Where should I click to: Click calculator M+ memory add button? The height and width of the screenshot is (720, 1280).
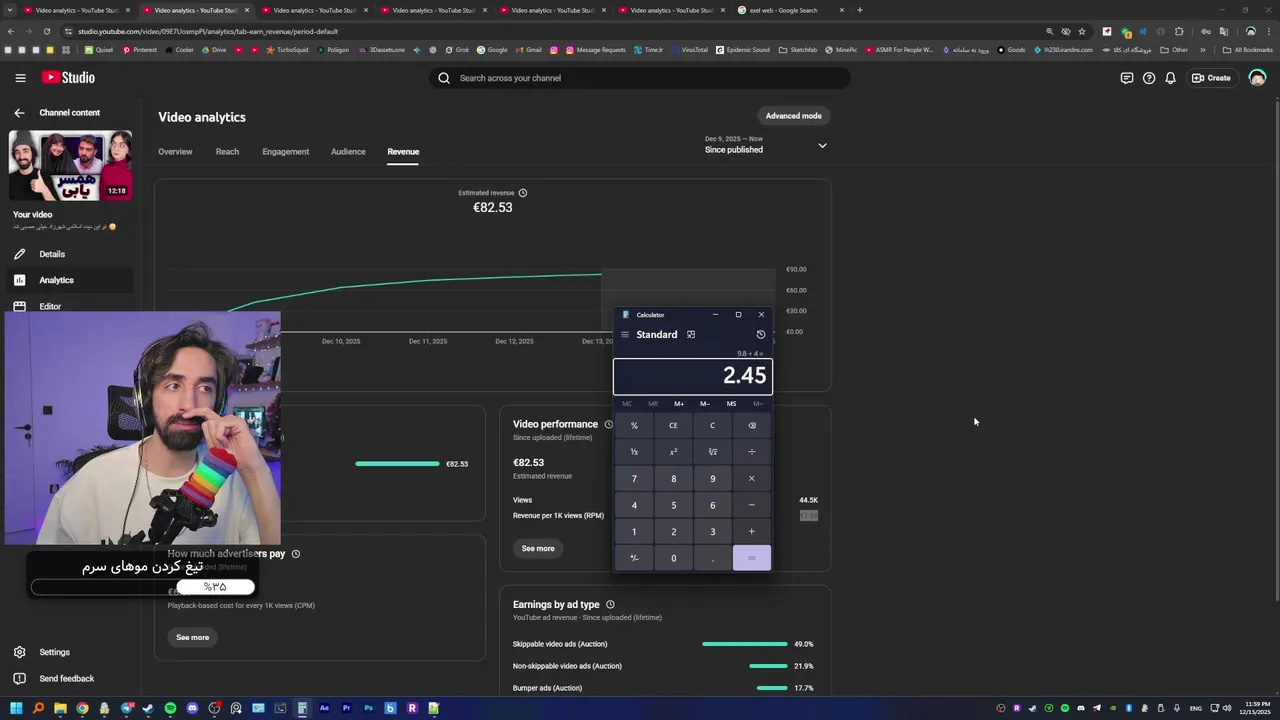[x=679, y=404]
